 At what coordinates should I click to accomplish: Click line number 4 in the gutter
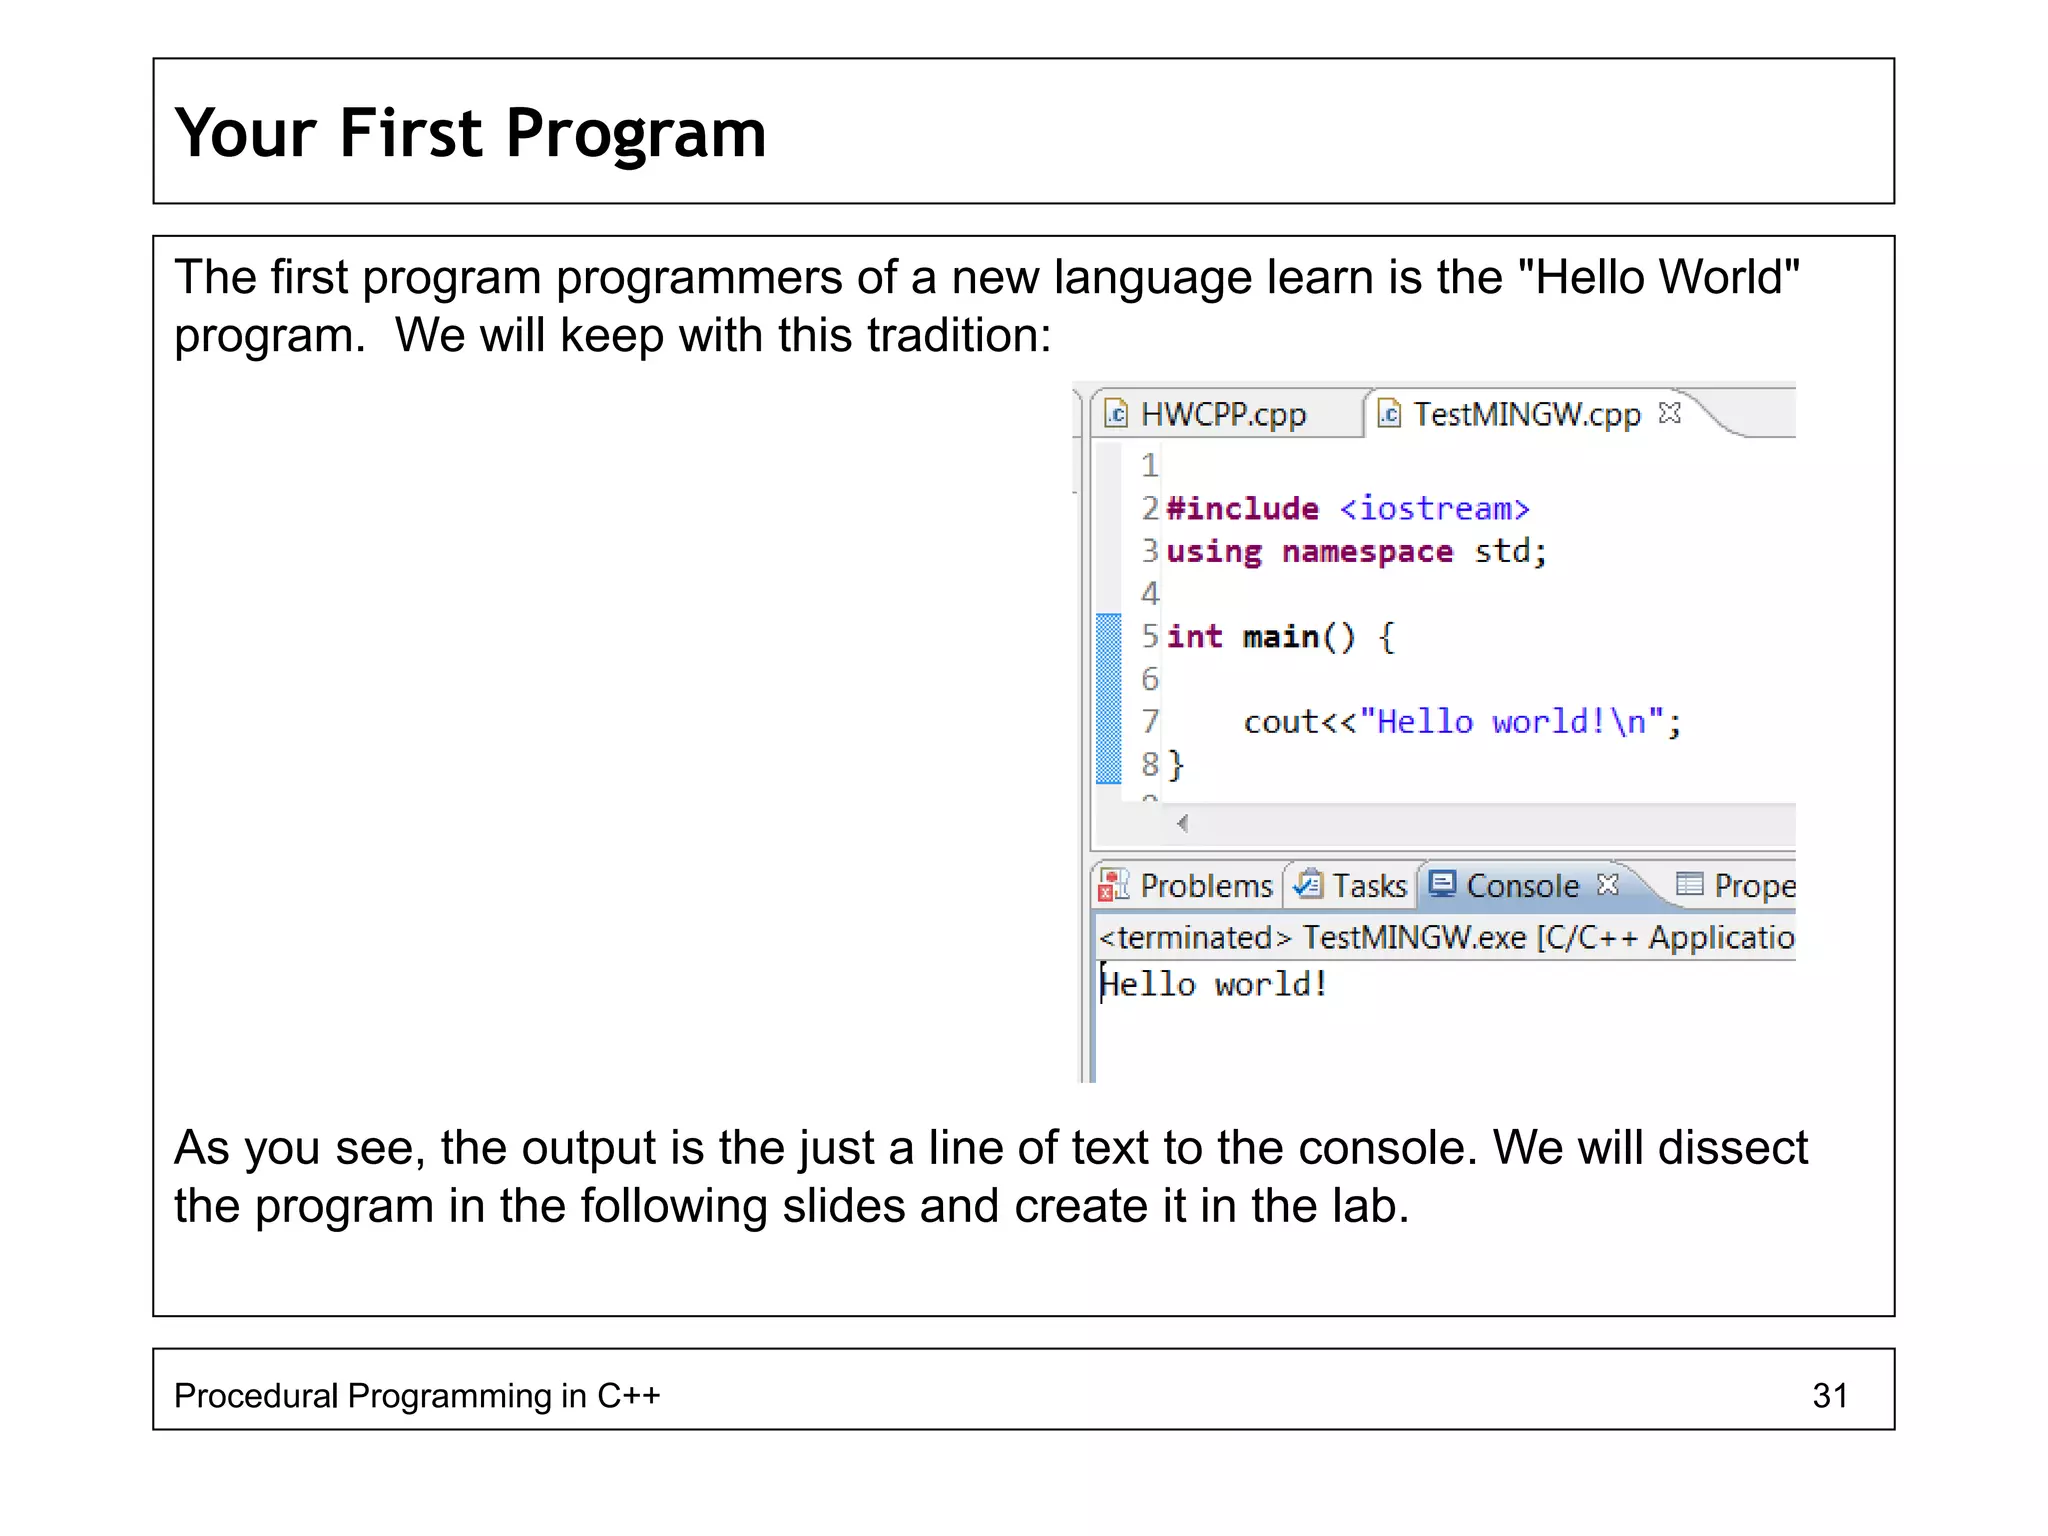[x=1150, y=594]
